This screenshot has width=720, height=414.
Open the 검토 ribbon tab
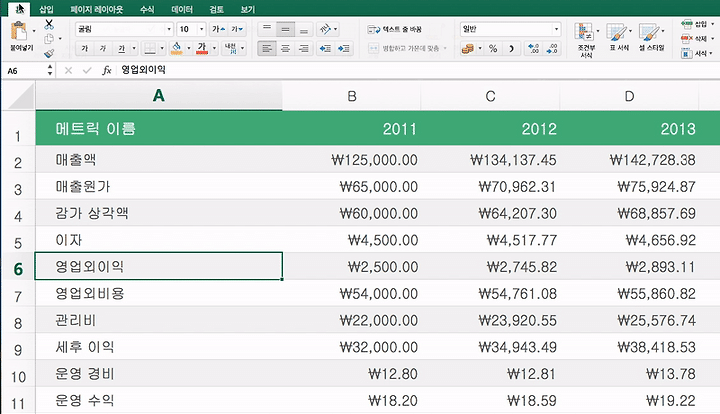tap(216, 9)
